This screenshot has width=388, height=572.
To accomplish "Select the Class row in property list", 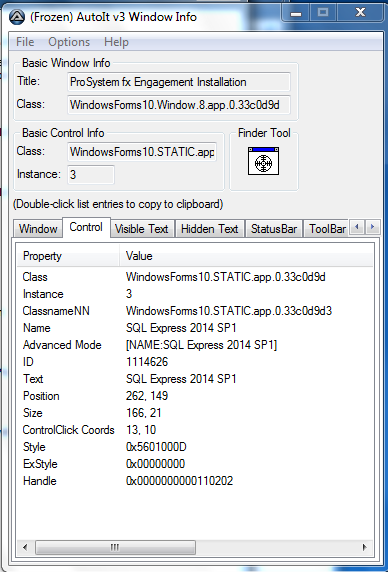I will click(195, 277).
